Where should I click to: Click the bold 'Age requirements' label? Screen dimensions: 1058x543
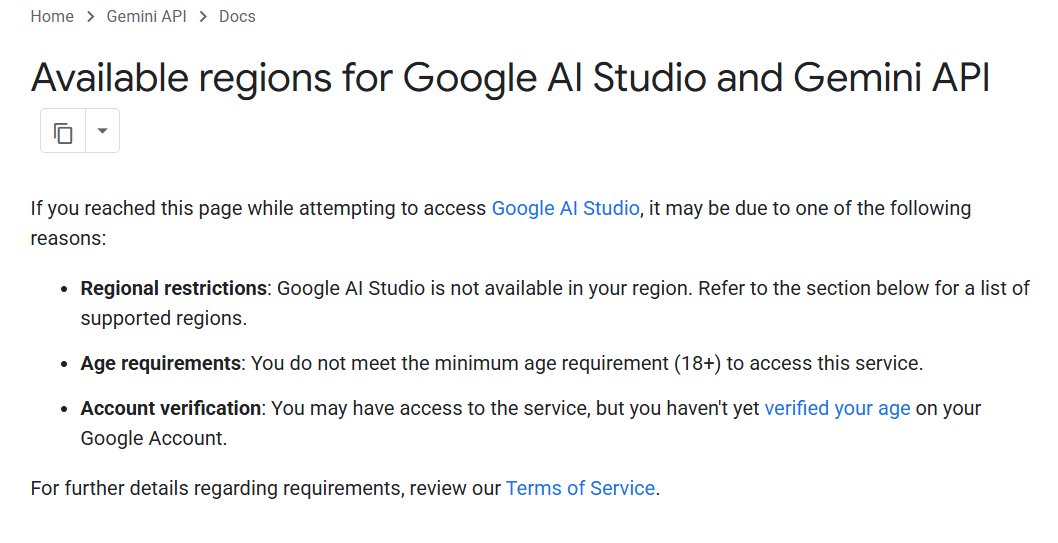[x=161, y=363]
